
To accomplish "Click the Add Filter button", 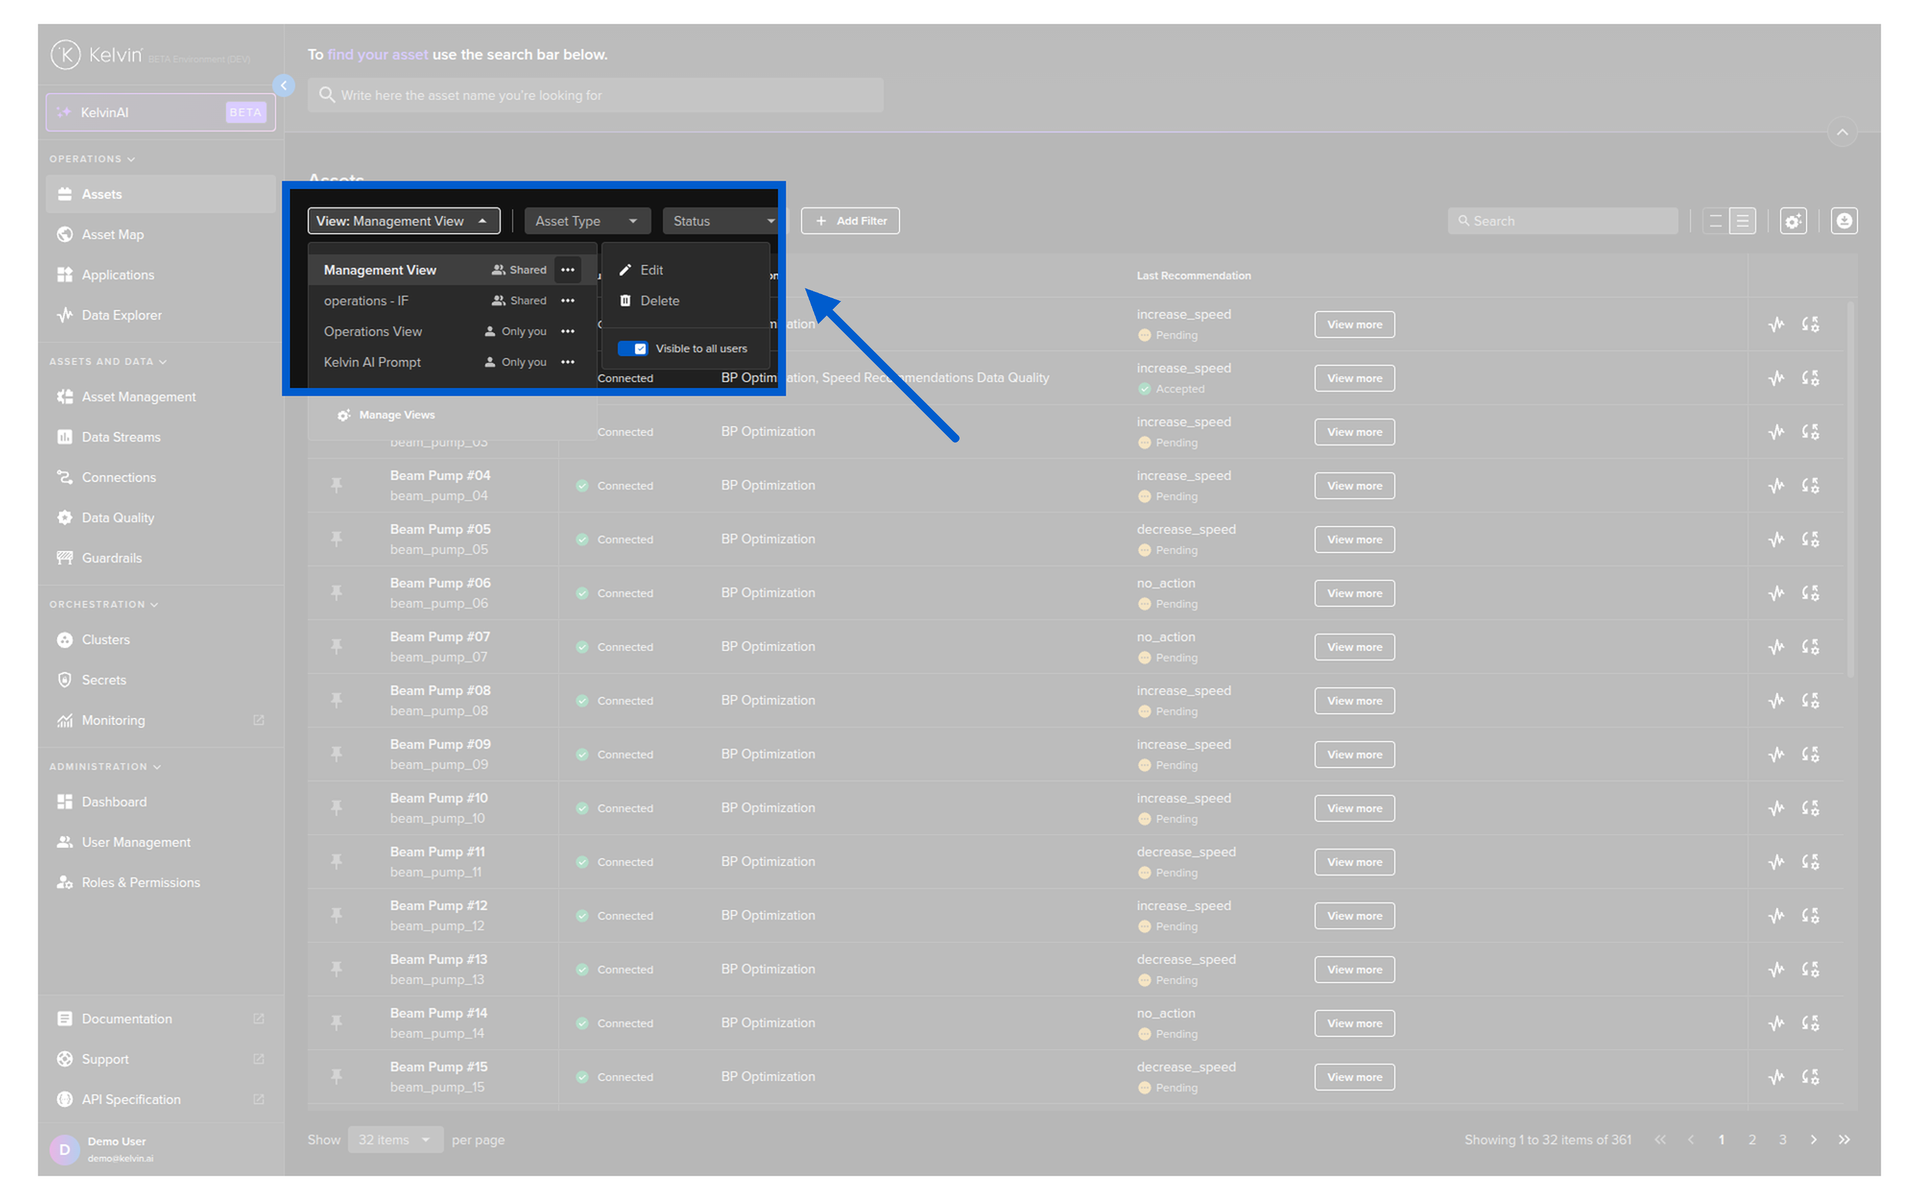I will [x=850, y=221].
